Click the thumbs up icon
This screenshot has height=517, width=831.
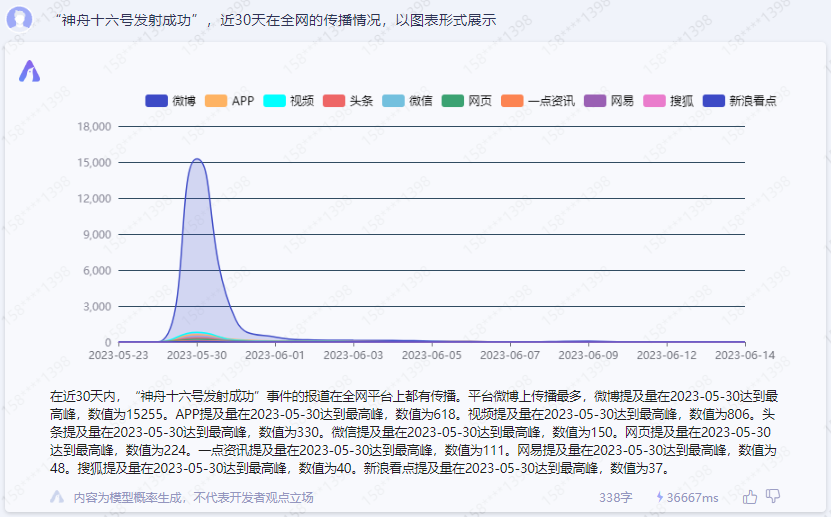coord(750,497)
